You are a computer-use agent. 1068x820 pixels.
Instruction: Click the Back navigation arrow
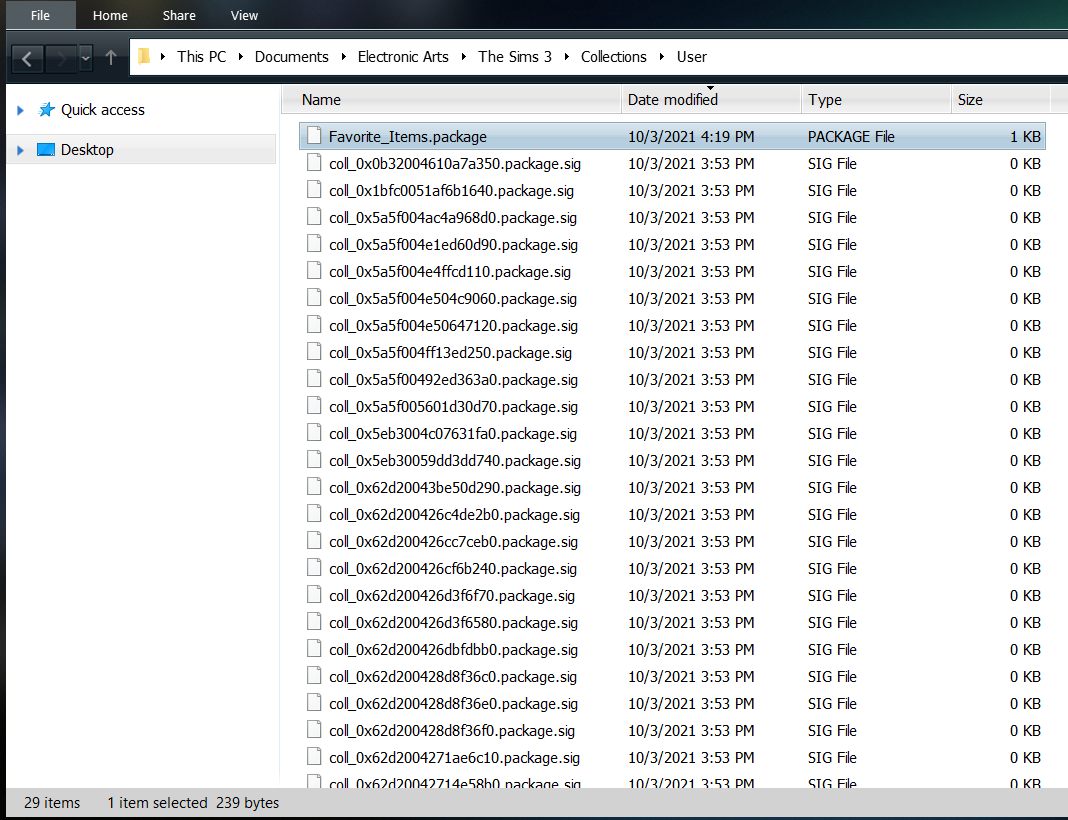click(x=27, y=59)
